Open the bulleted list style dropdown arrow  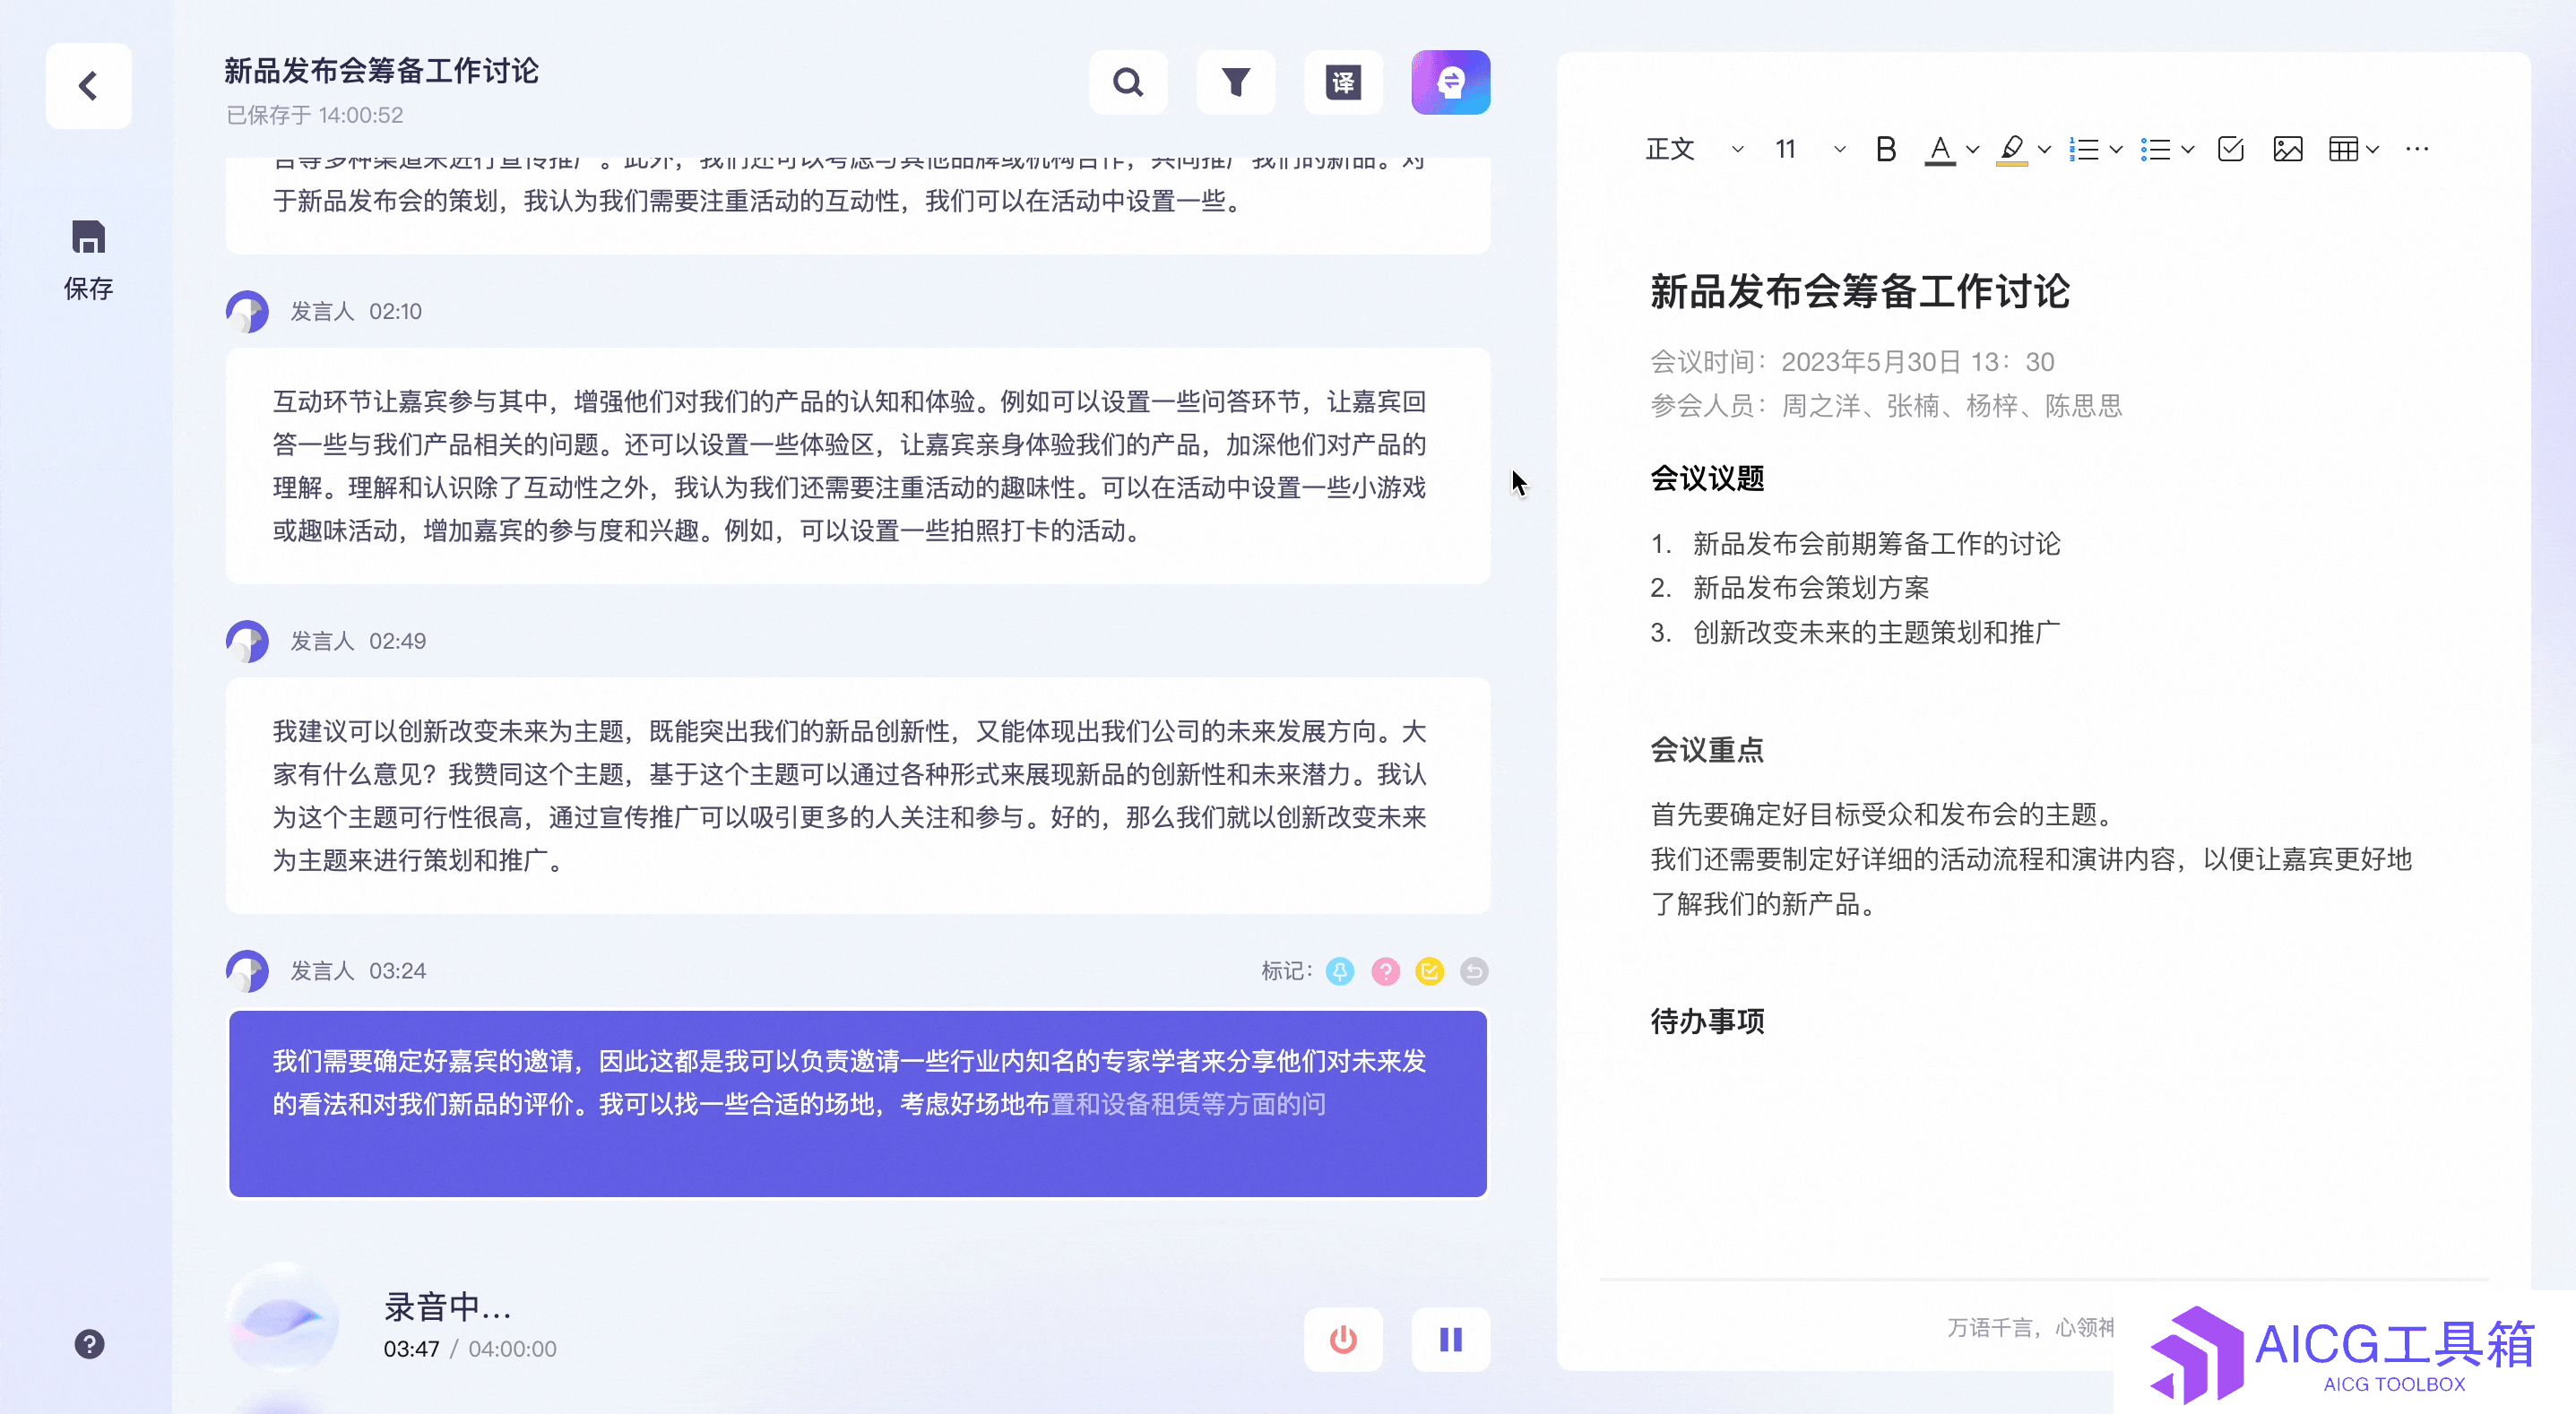(2188, 150)
